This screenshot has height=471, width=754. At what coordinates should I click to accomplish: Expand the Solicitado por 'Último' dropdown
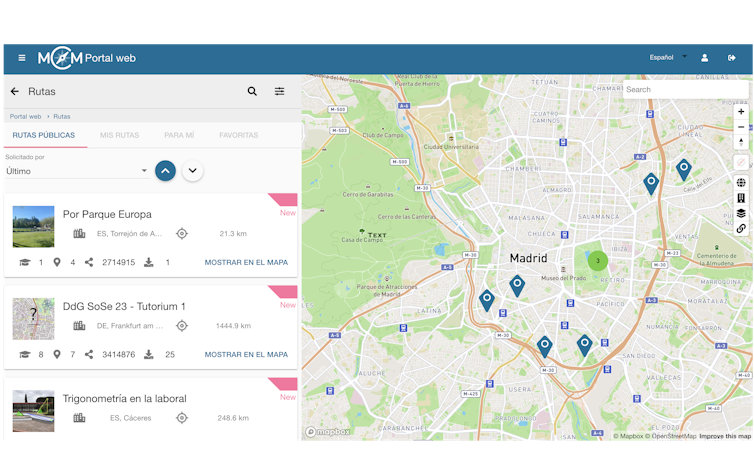coord(77,171)
